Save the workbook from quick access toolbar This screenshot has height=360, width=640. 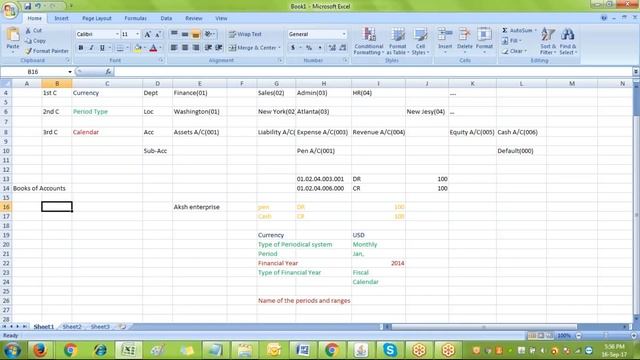pyautogui.click(x=27, y=6)
